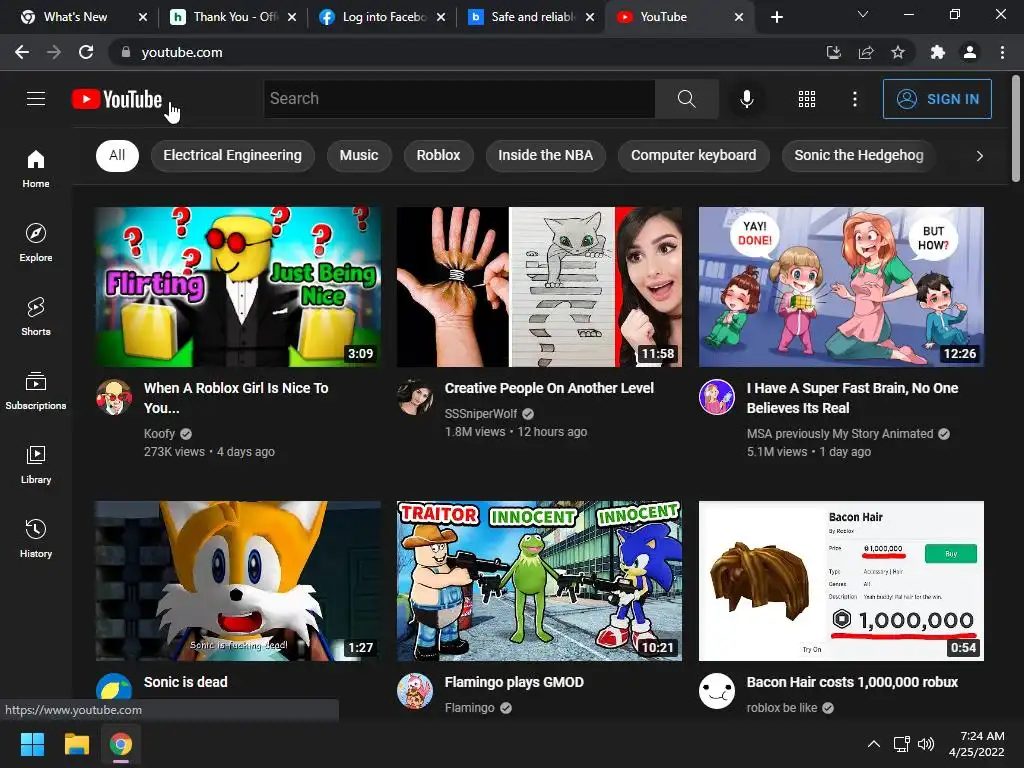Select the Electrical Engineering filter chip
1024x768 pixels.
[232, 155]
